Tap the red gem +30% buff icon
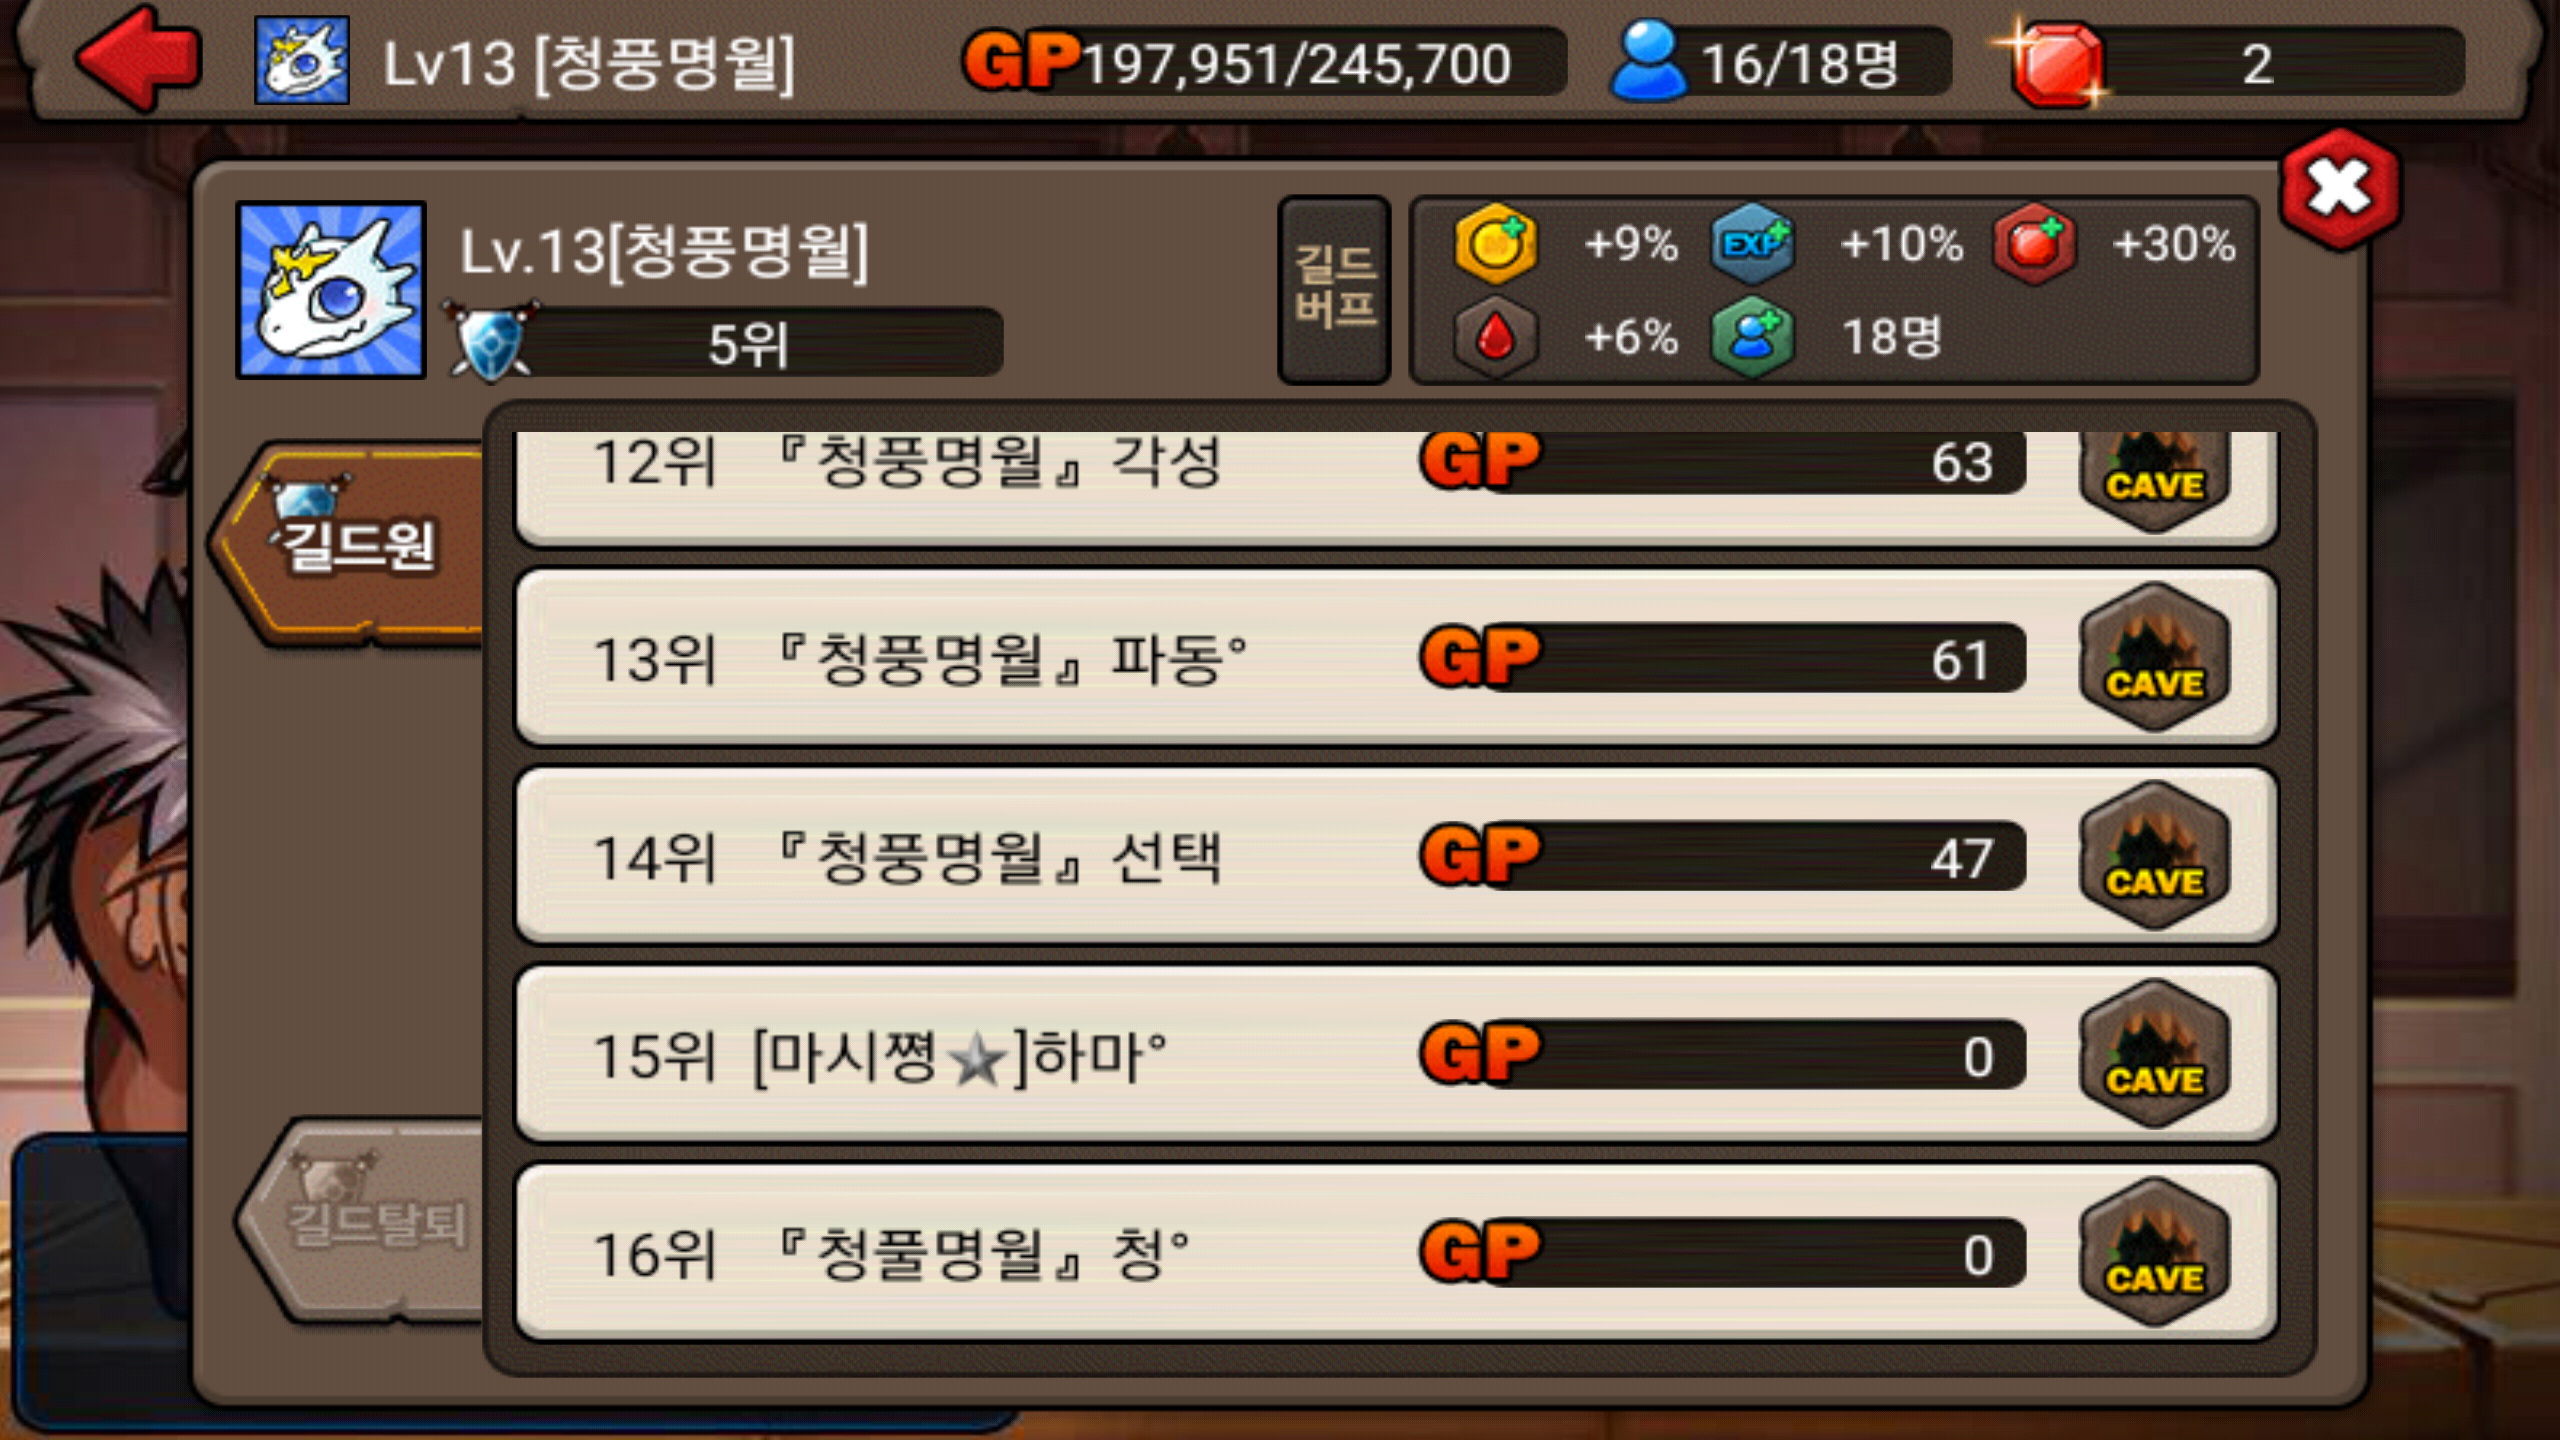This screenshot has height=1440, width=2560. tap(2034, 243)
